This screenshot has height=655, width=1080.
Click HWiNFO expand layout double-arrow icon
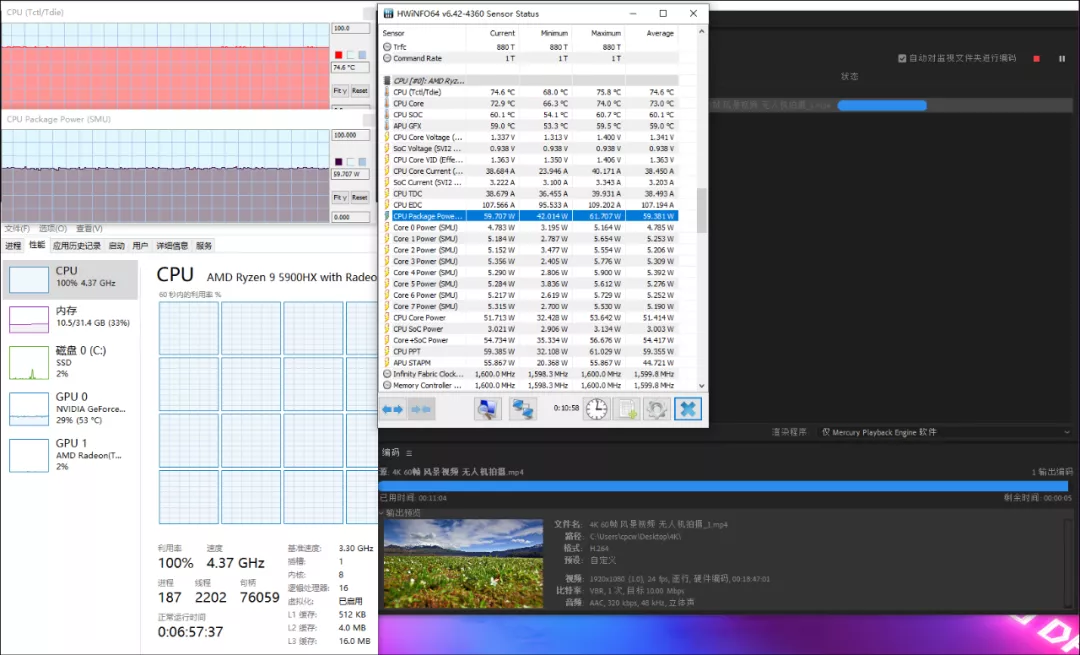(x=393, y=409)
